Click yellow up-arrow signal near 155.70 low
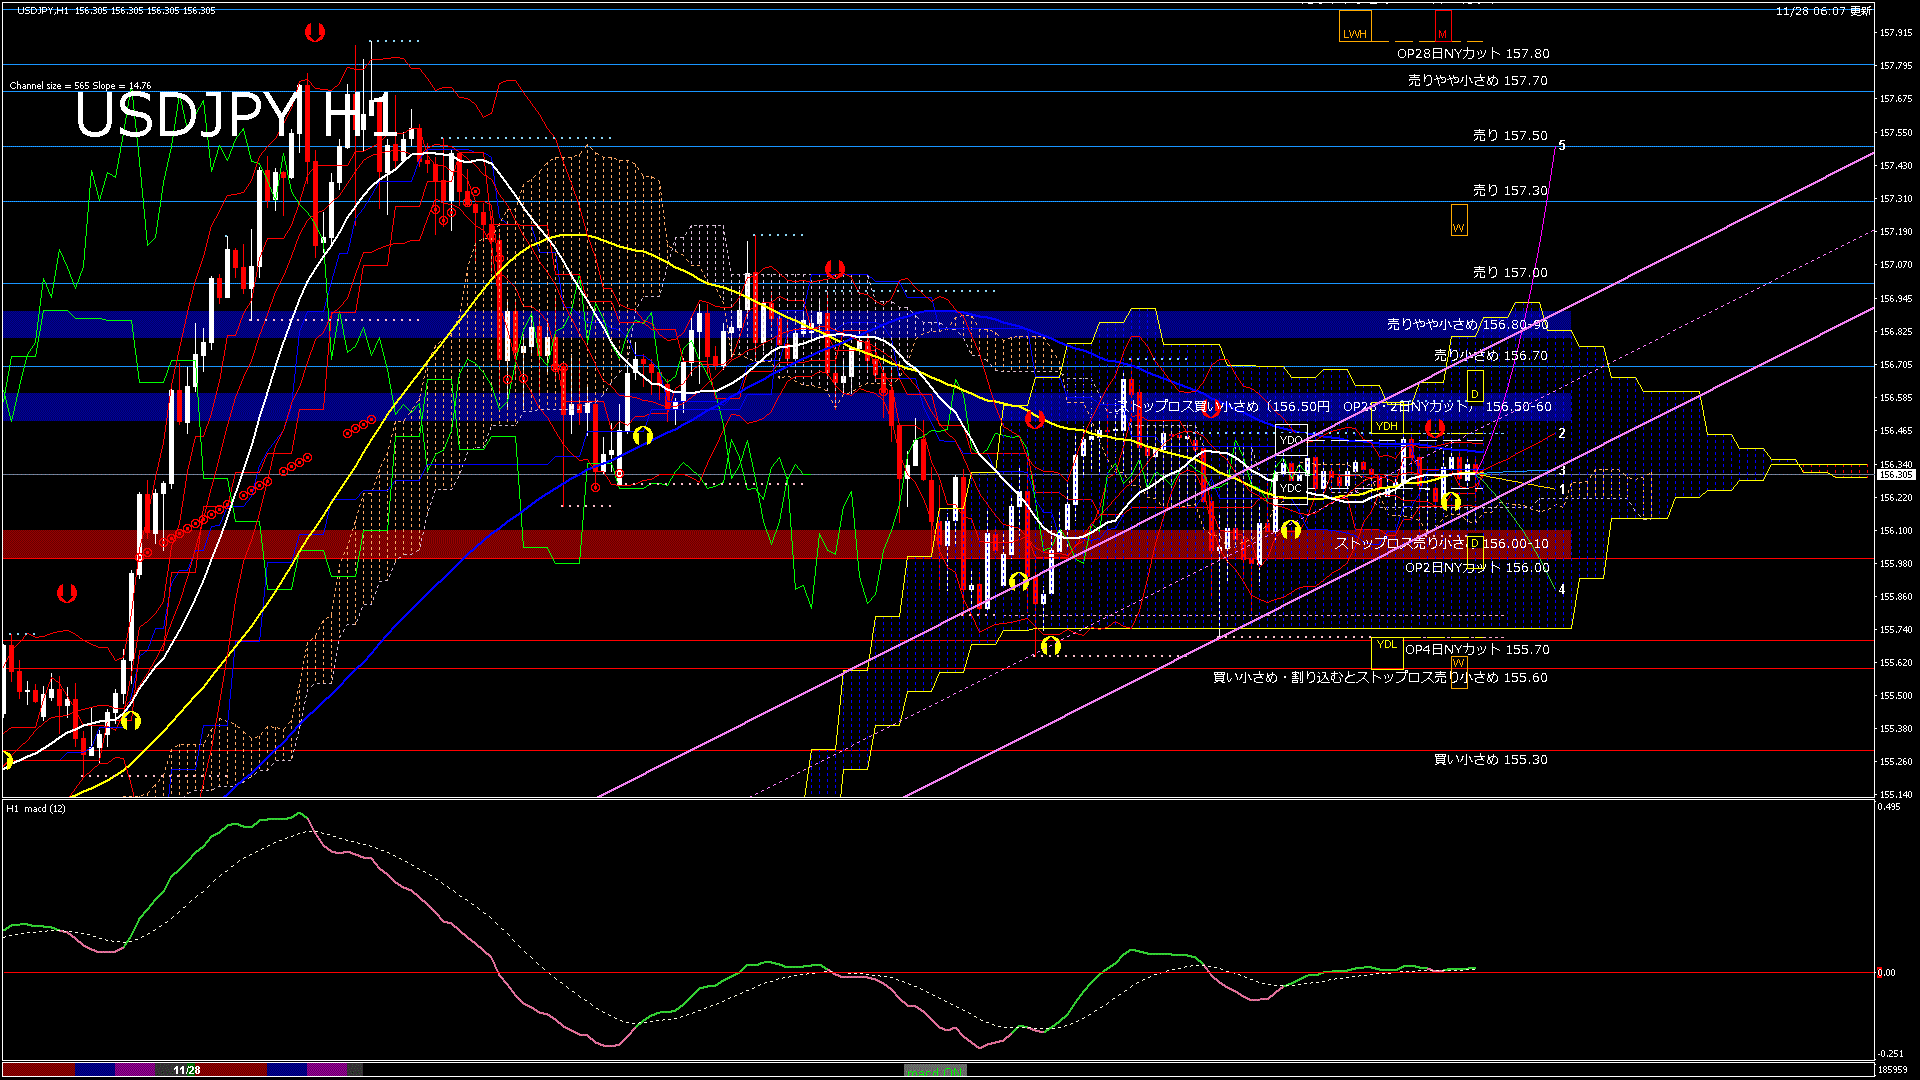The height and width of the screenshot is (1080, 1920). click(x=1050, y=646)
